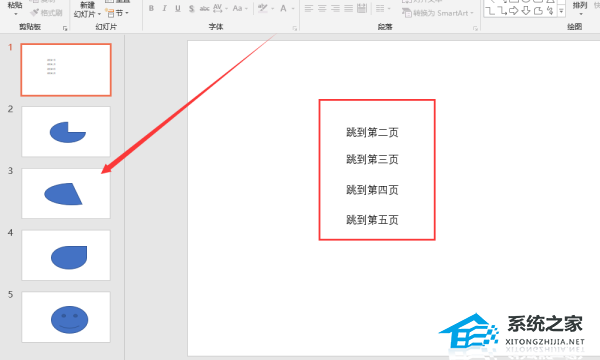Click the text 跳到第五页
The width and height of the screenshot is (600, 360).
point(372,220)
